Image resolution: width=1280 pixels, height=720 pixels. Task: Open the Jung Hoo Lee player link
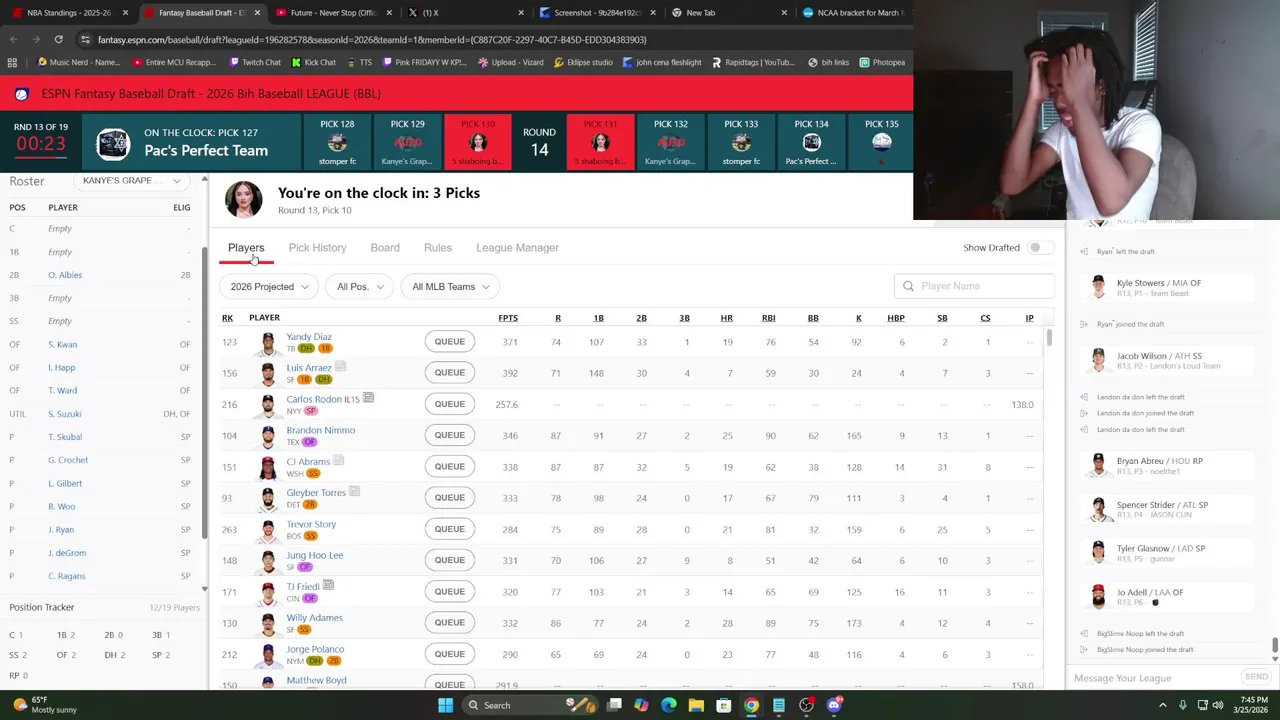pos(314,555)
